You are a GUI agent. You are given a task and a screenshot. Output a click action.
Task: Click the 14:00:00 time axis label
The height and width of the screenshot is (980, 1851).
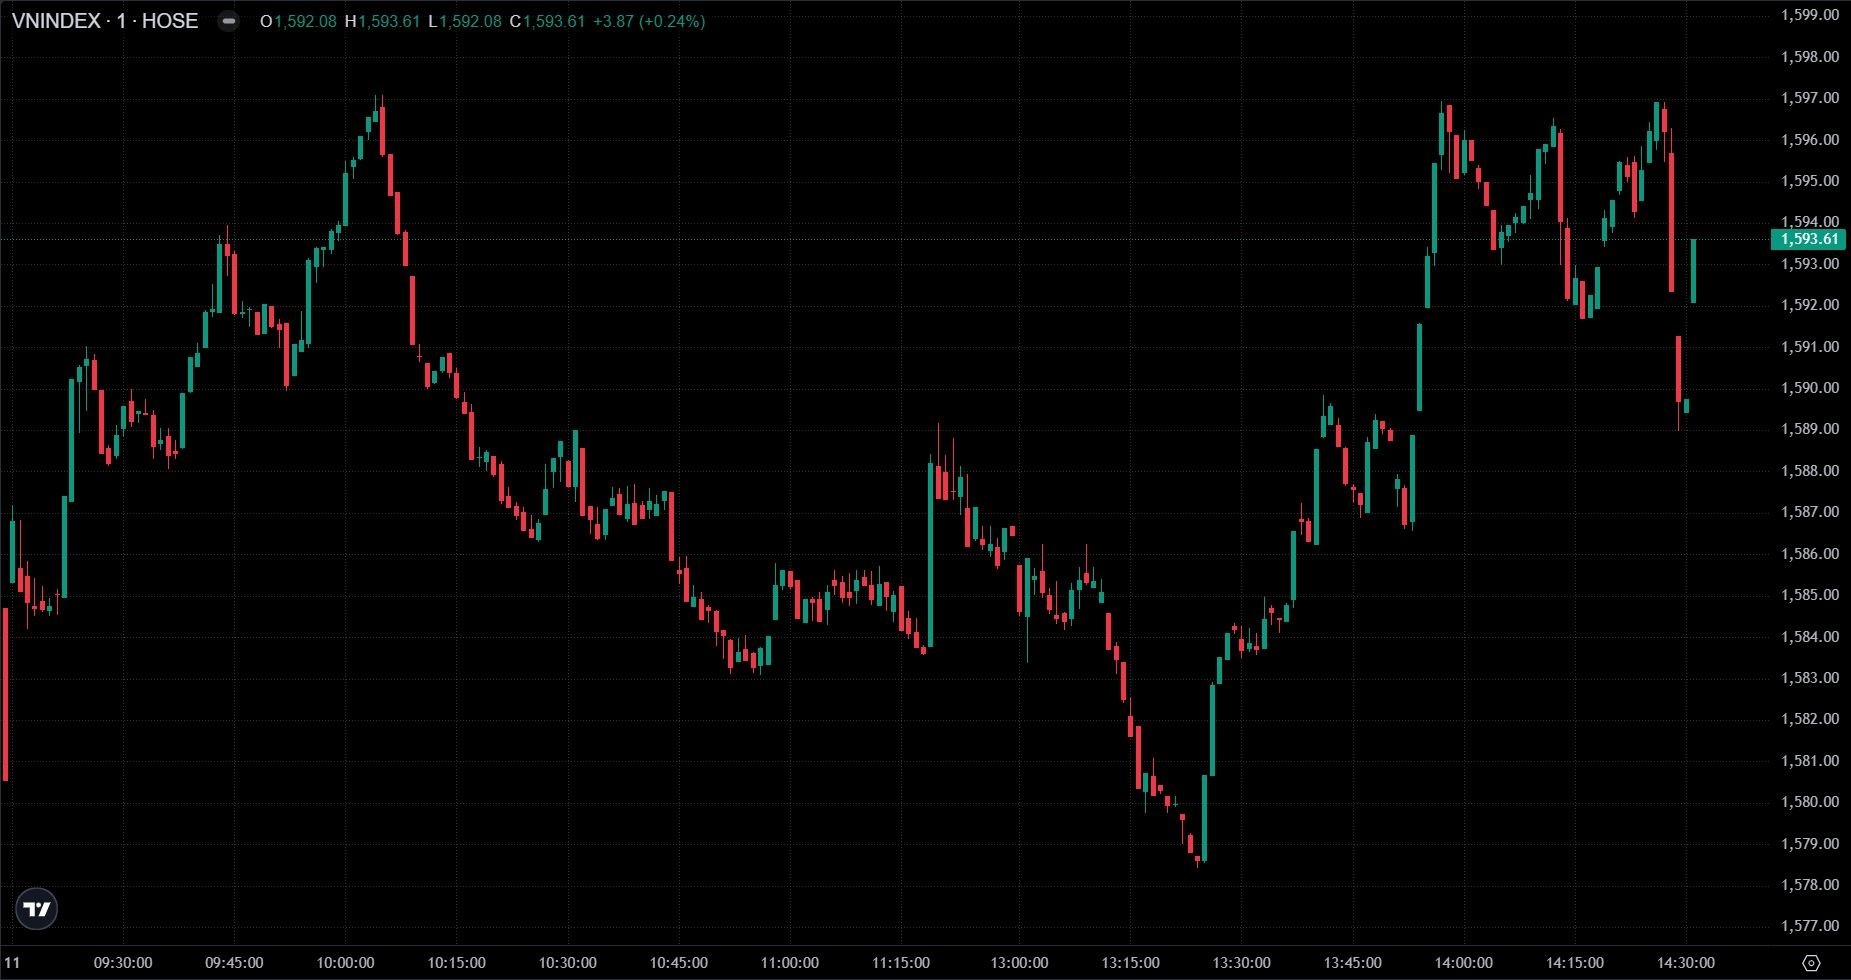click(x=1463, y=963)
